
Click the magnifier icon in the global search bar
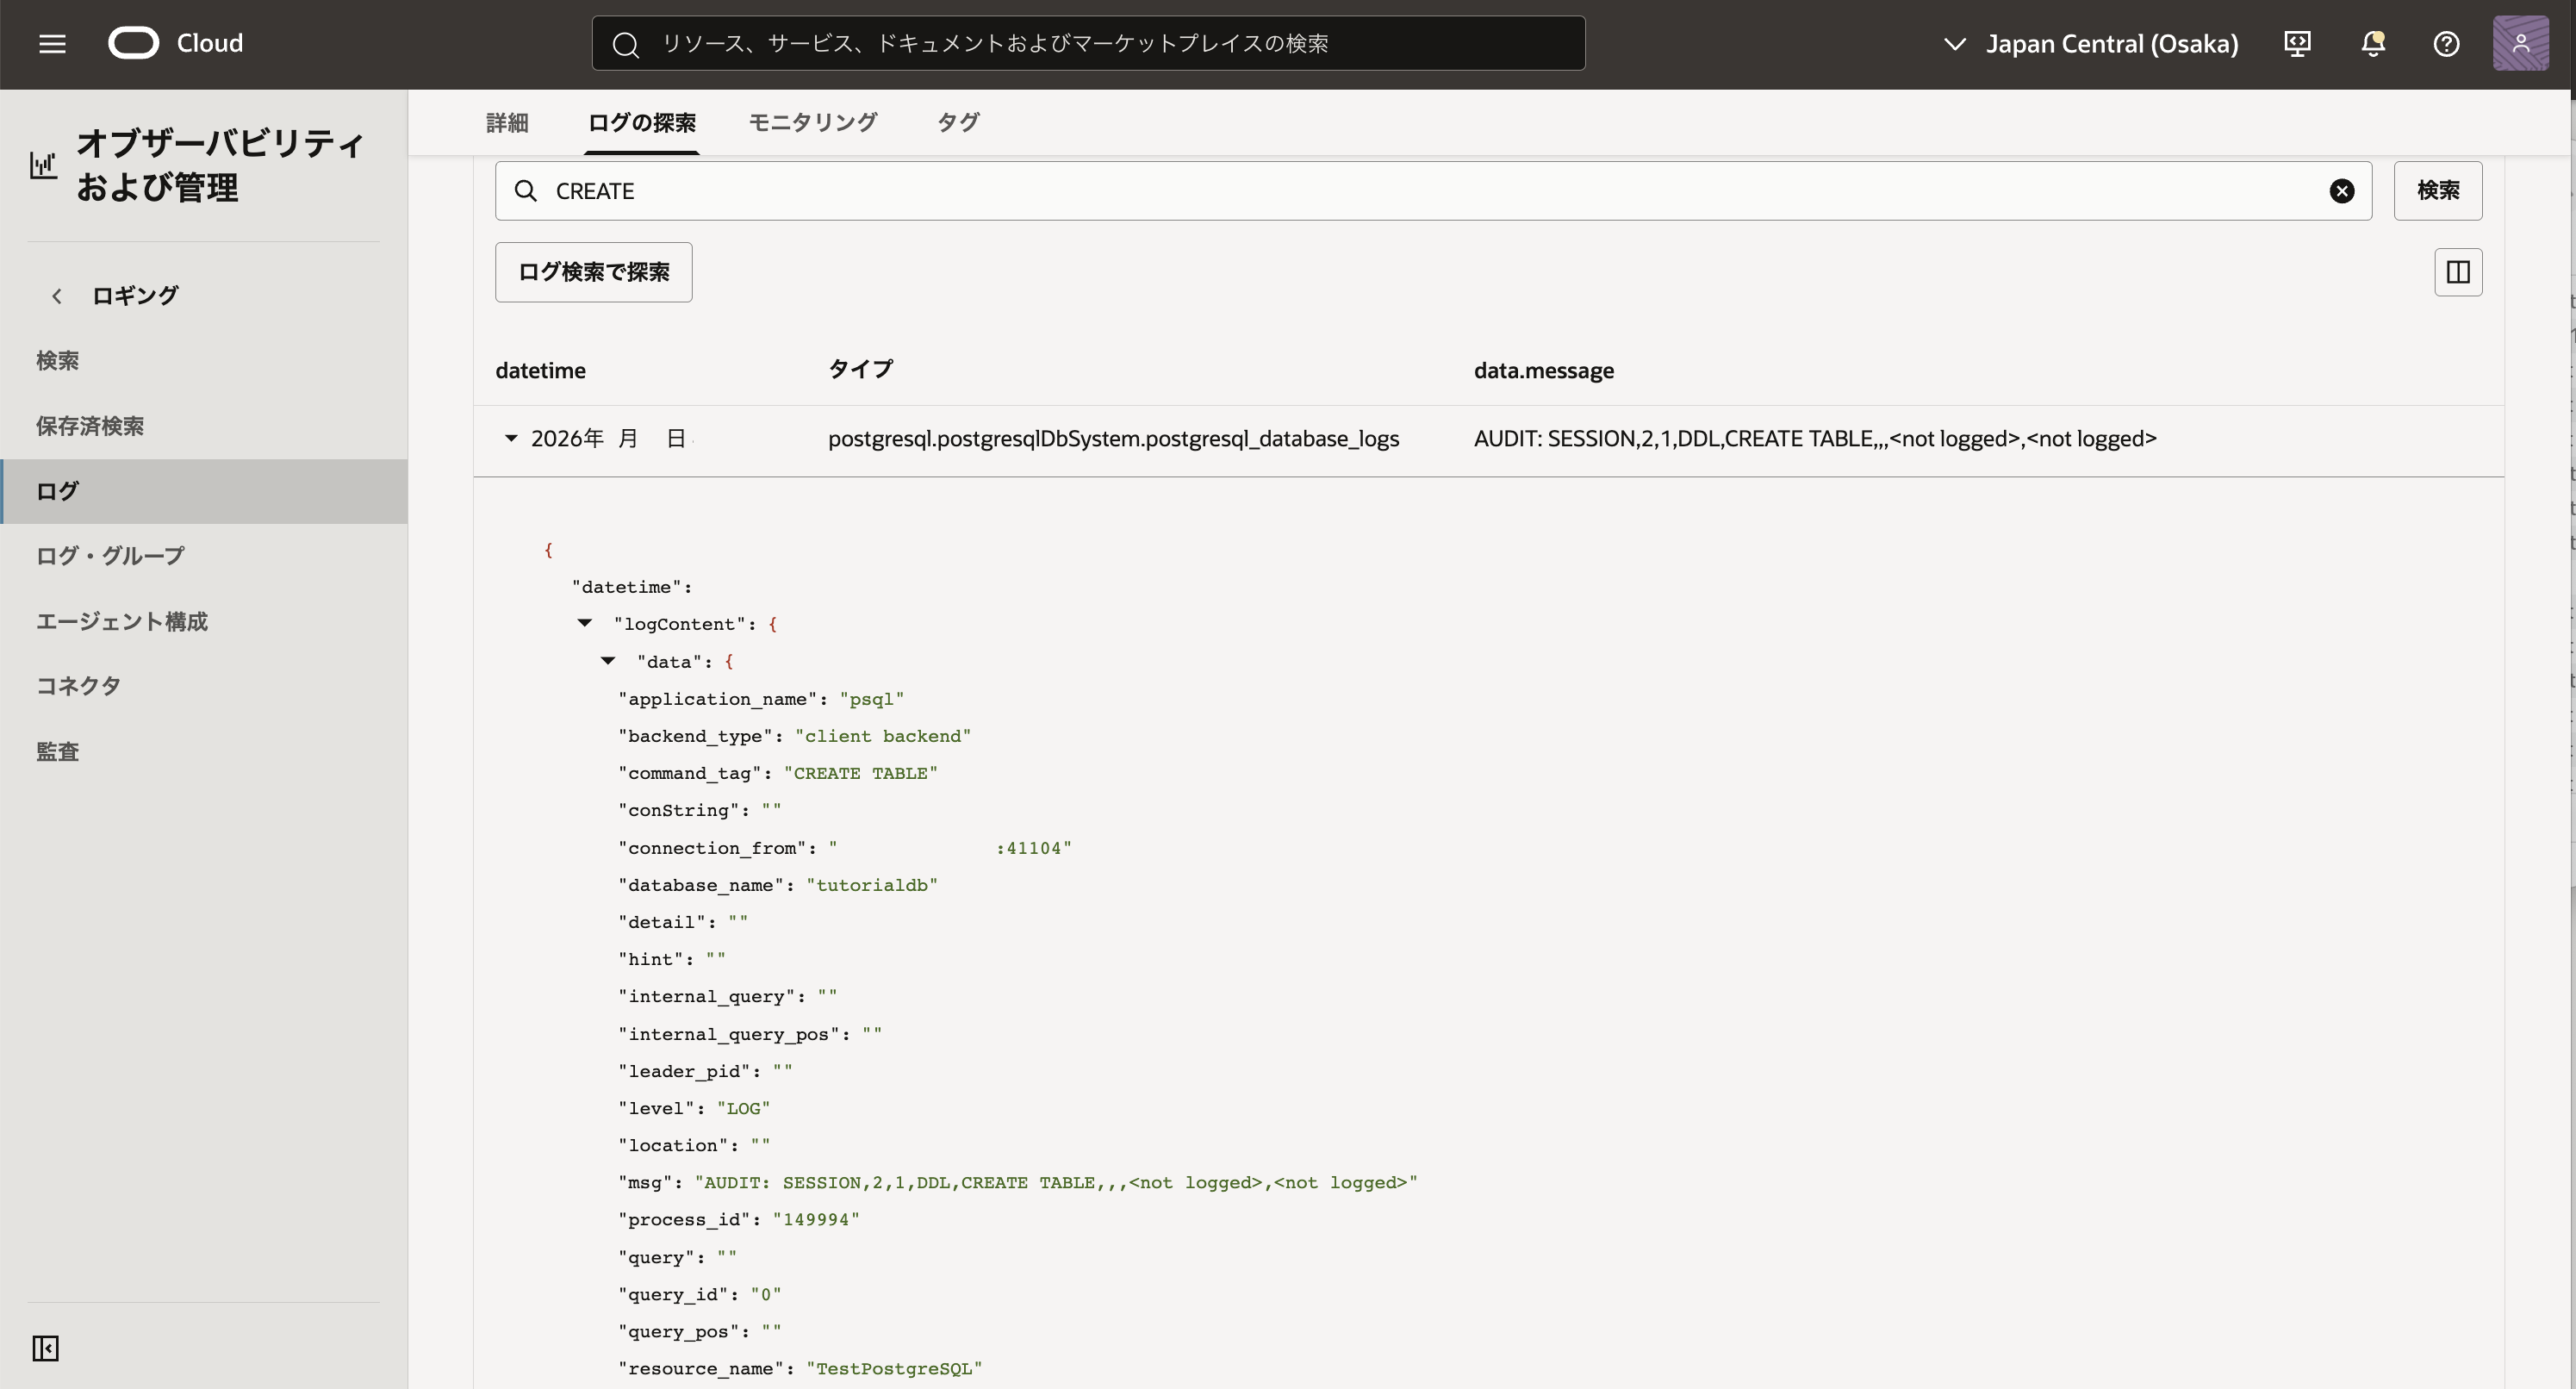pyautogui.click(x=626, y=44)
